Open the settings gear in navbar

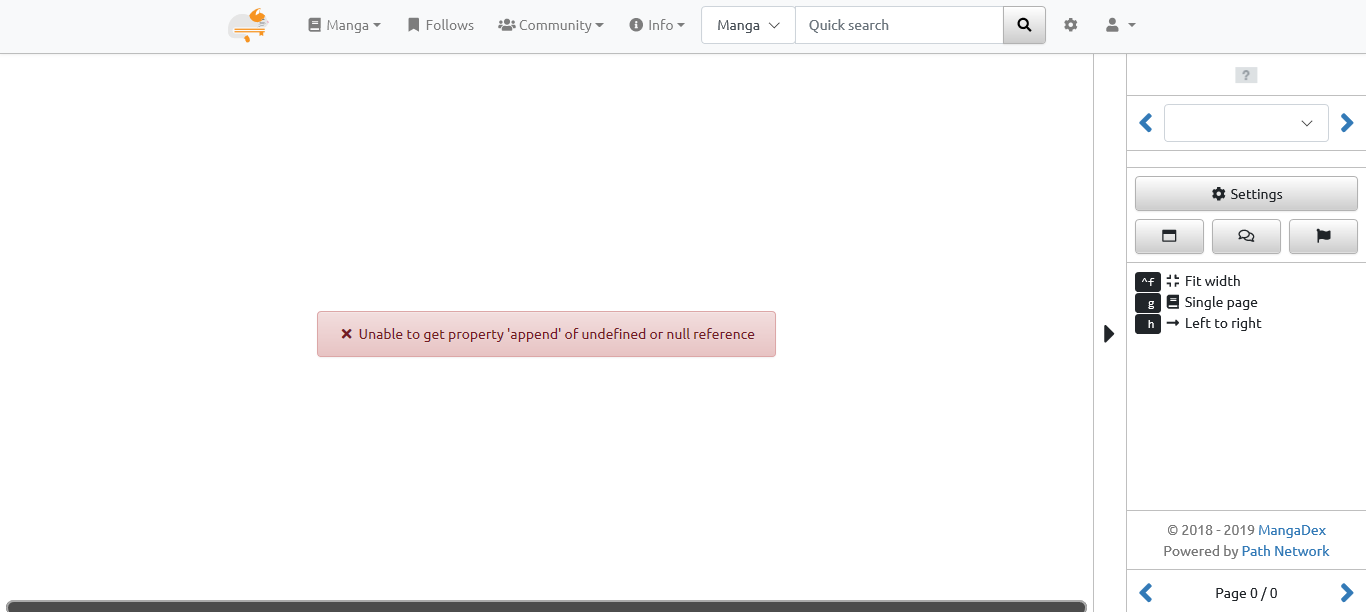coord(1071,25)
